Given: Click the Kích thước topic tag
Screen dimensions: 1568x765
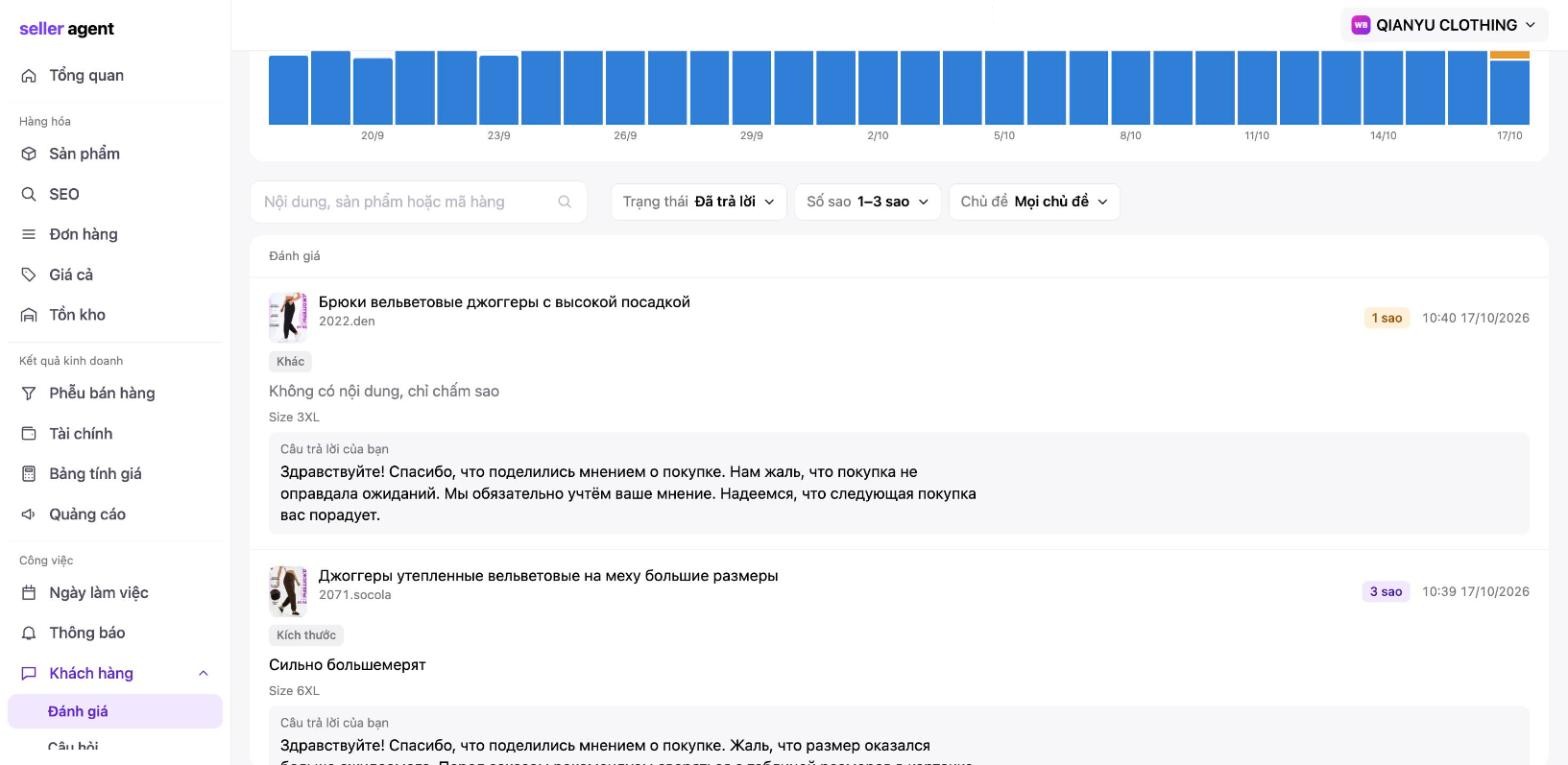Looking at the screenshot, I should pyautogui.click(x=306, y=635).
